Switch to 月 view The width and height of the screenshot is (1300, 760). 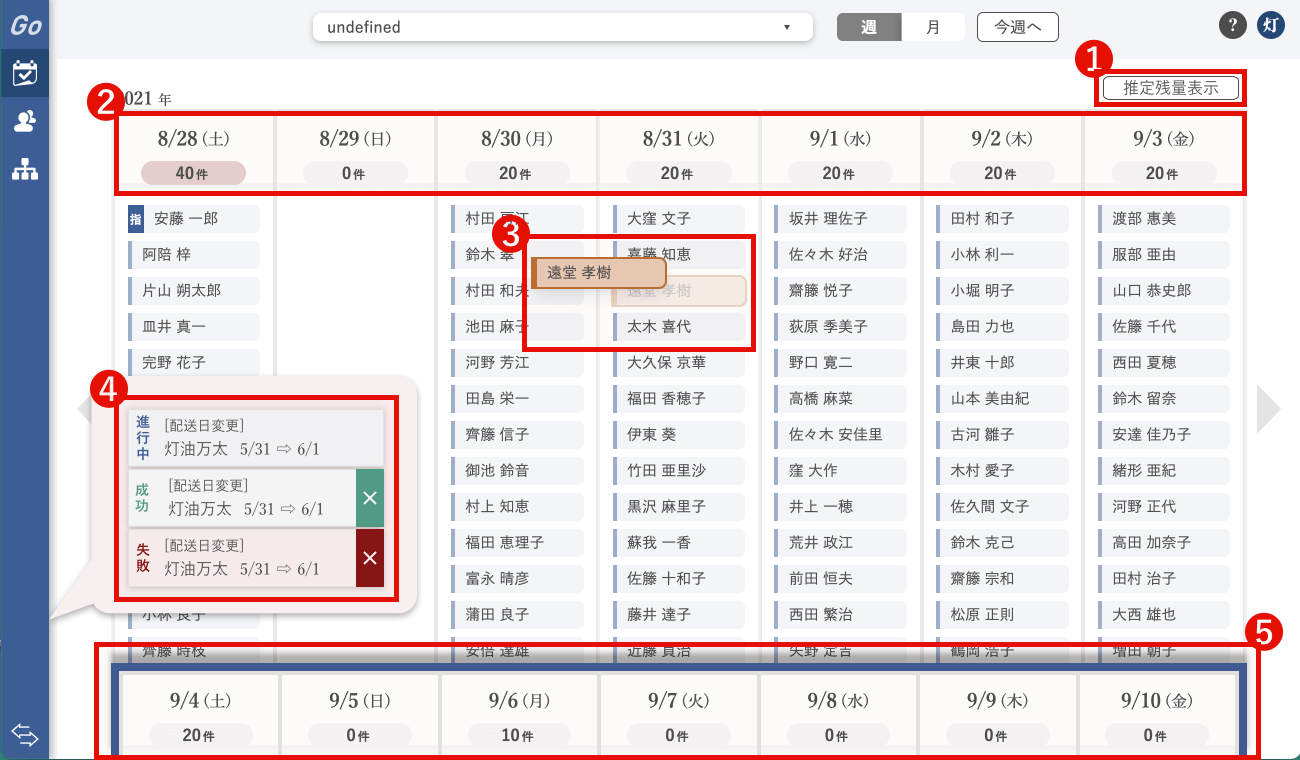(x=933, y=27)
